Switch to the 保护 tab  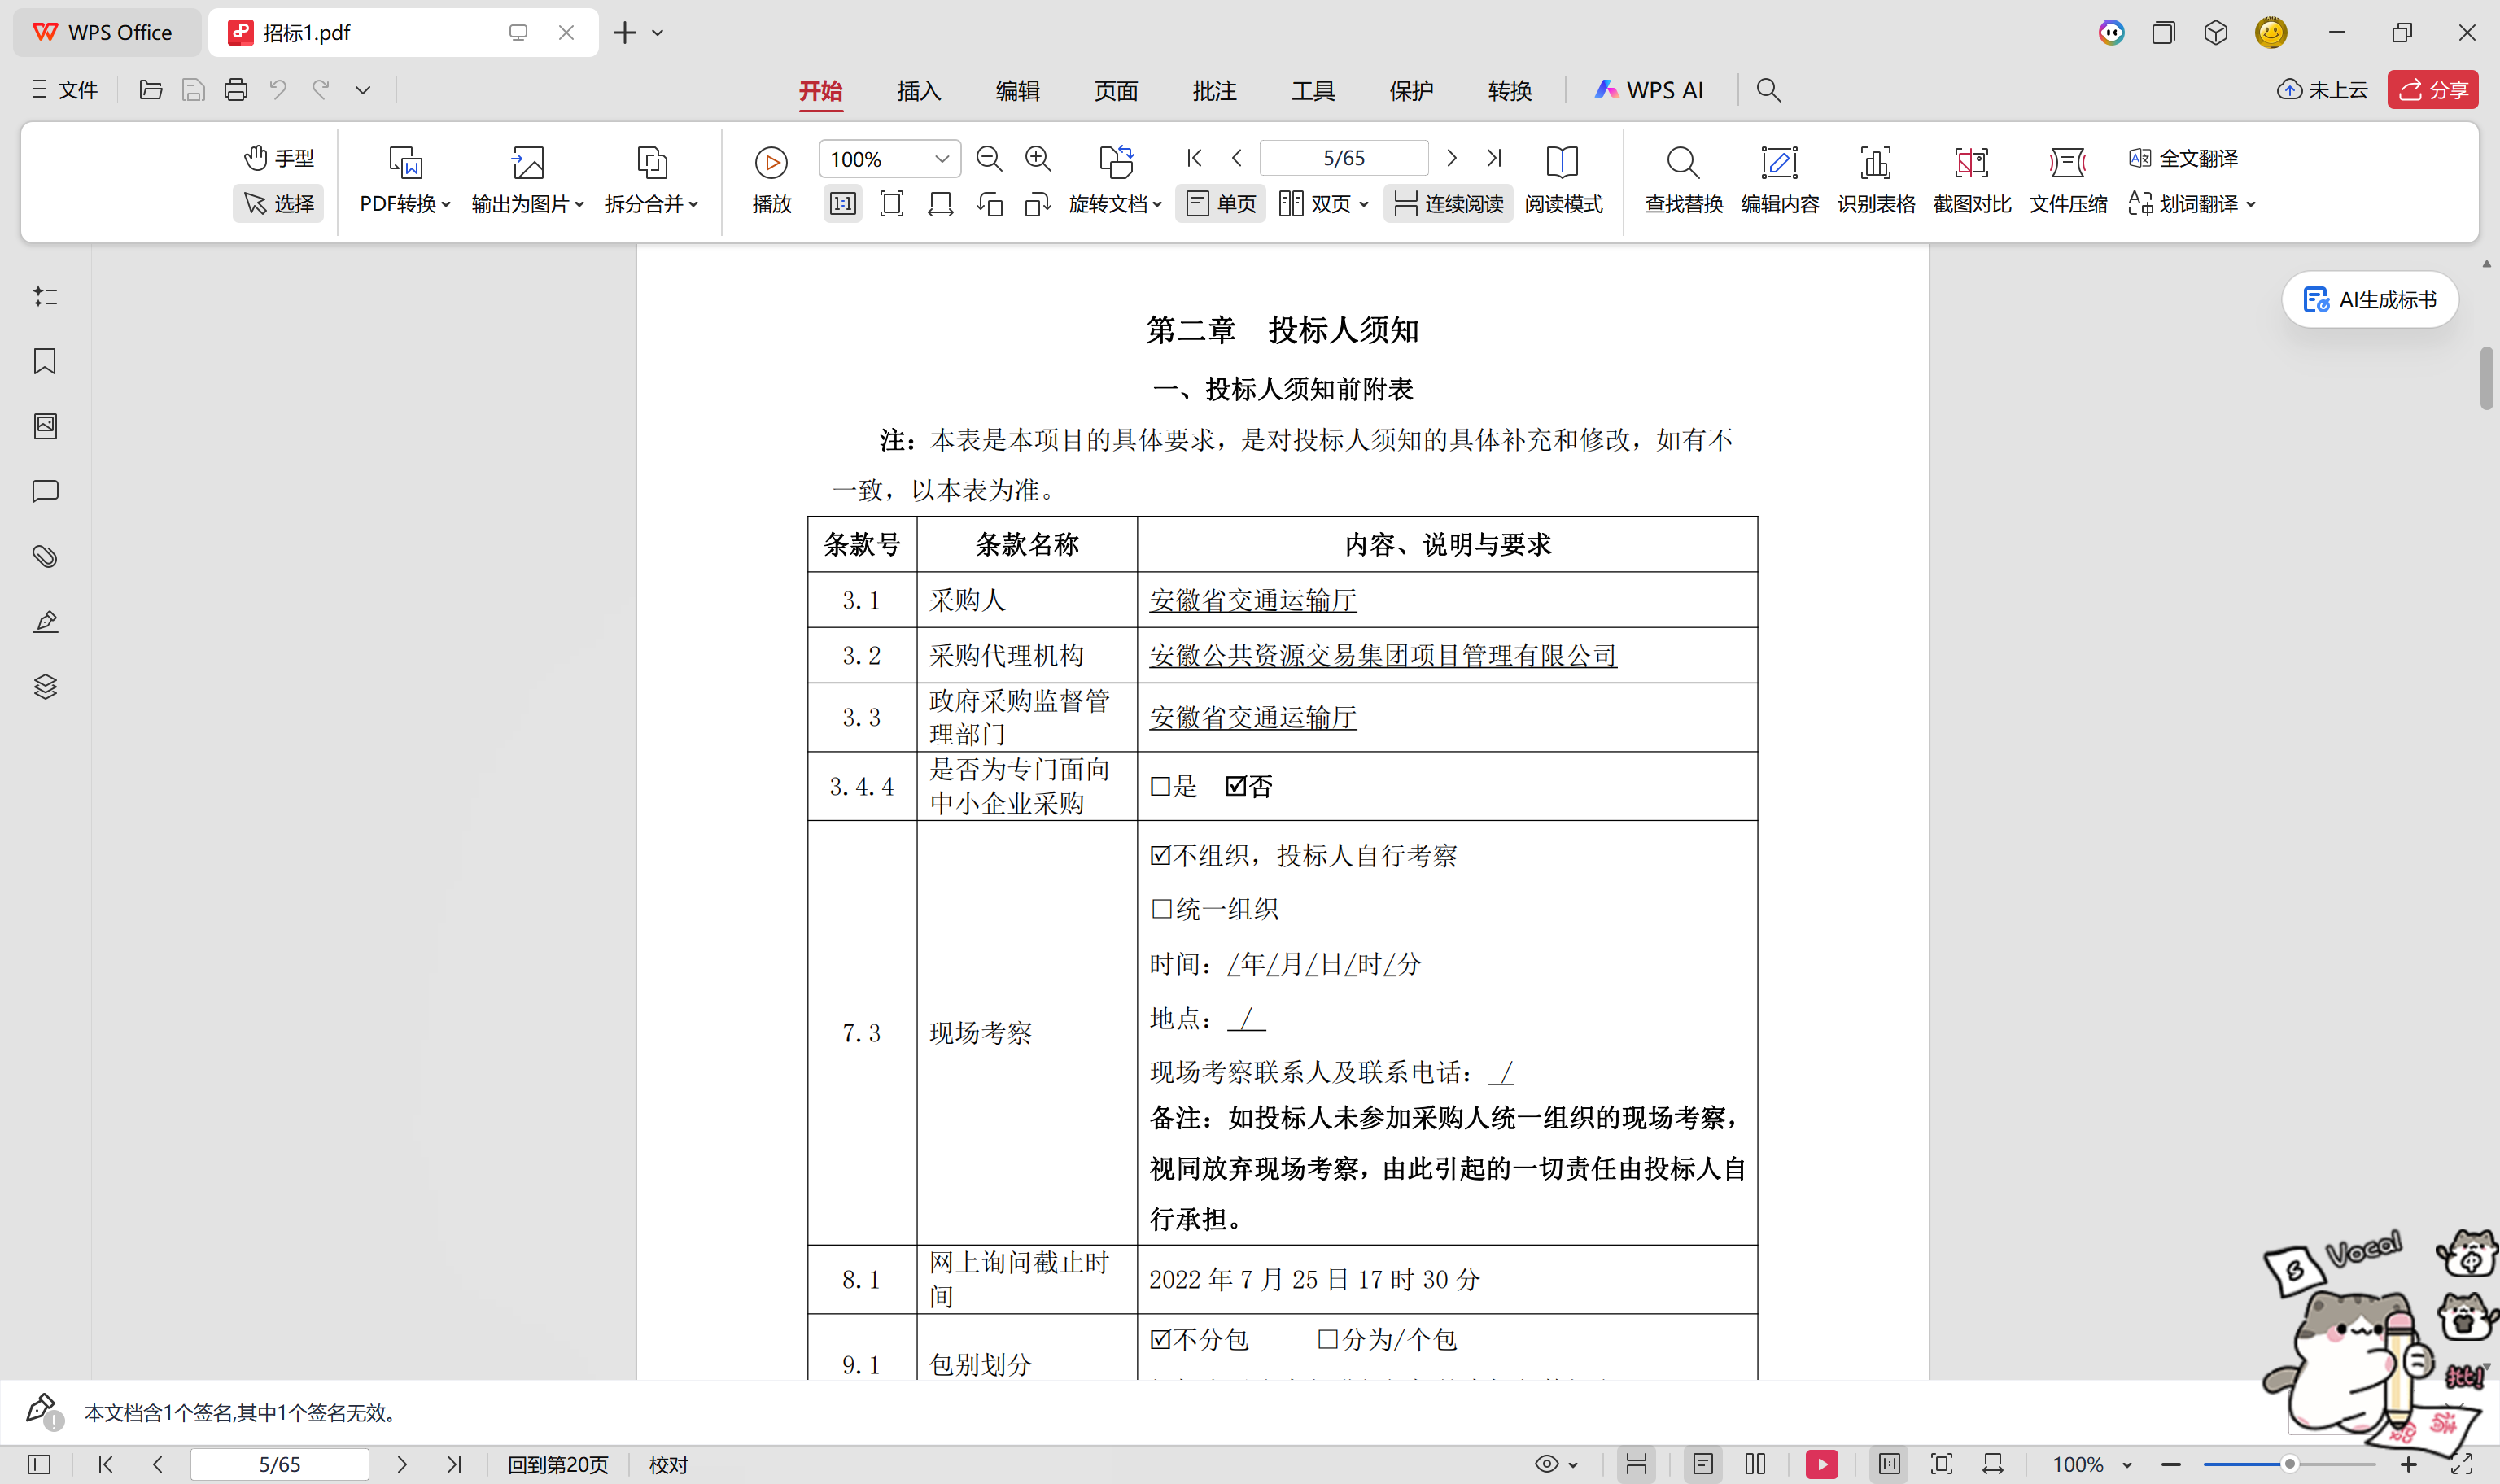[x=1411, y=90]
